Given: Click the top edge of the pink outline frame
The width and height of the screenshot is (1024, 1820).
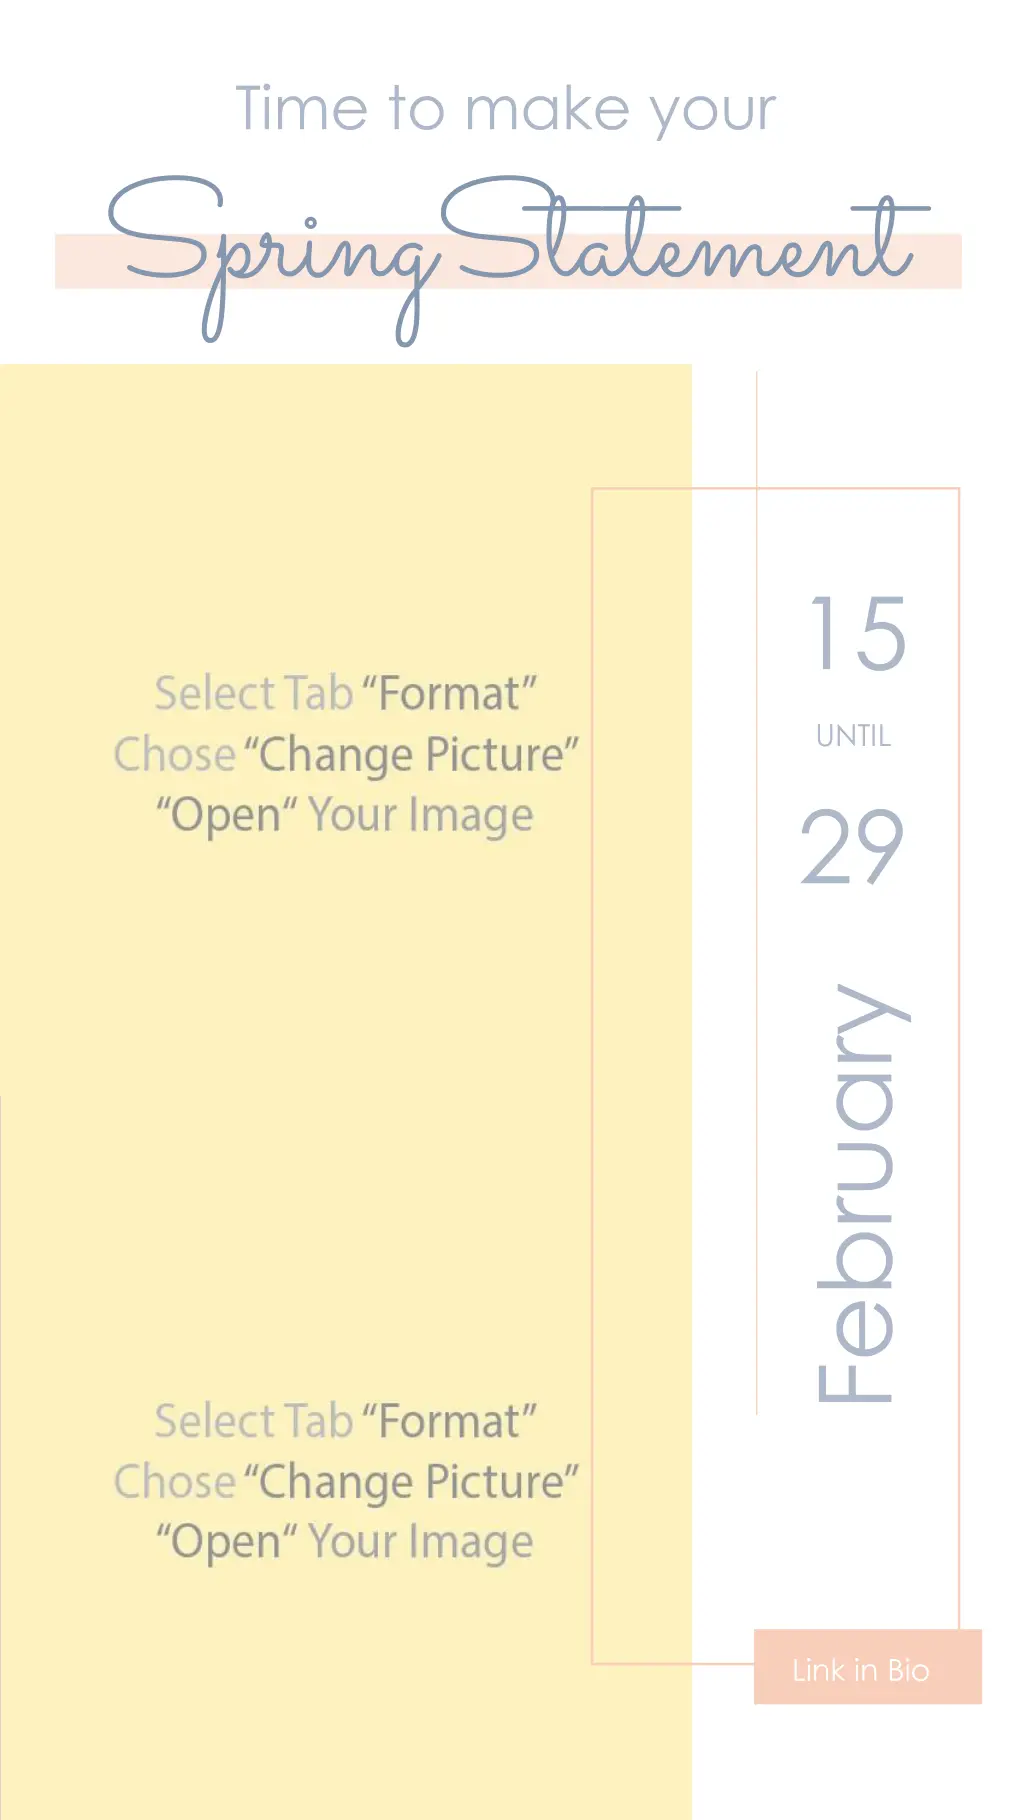Looking at the screenshot, I should [775, 489].
